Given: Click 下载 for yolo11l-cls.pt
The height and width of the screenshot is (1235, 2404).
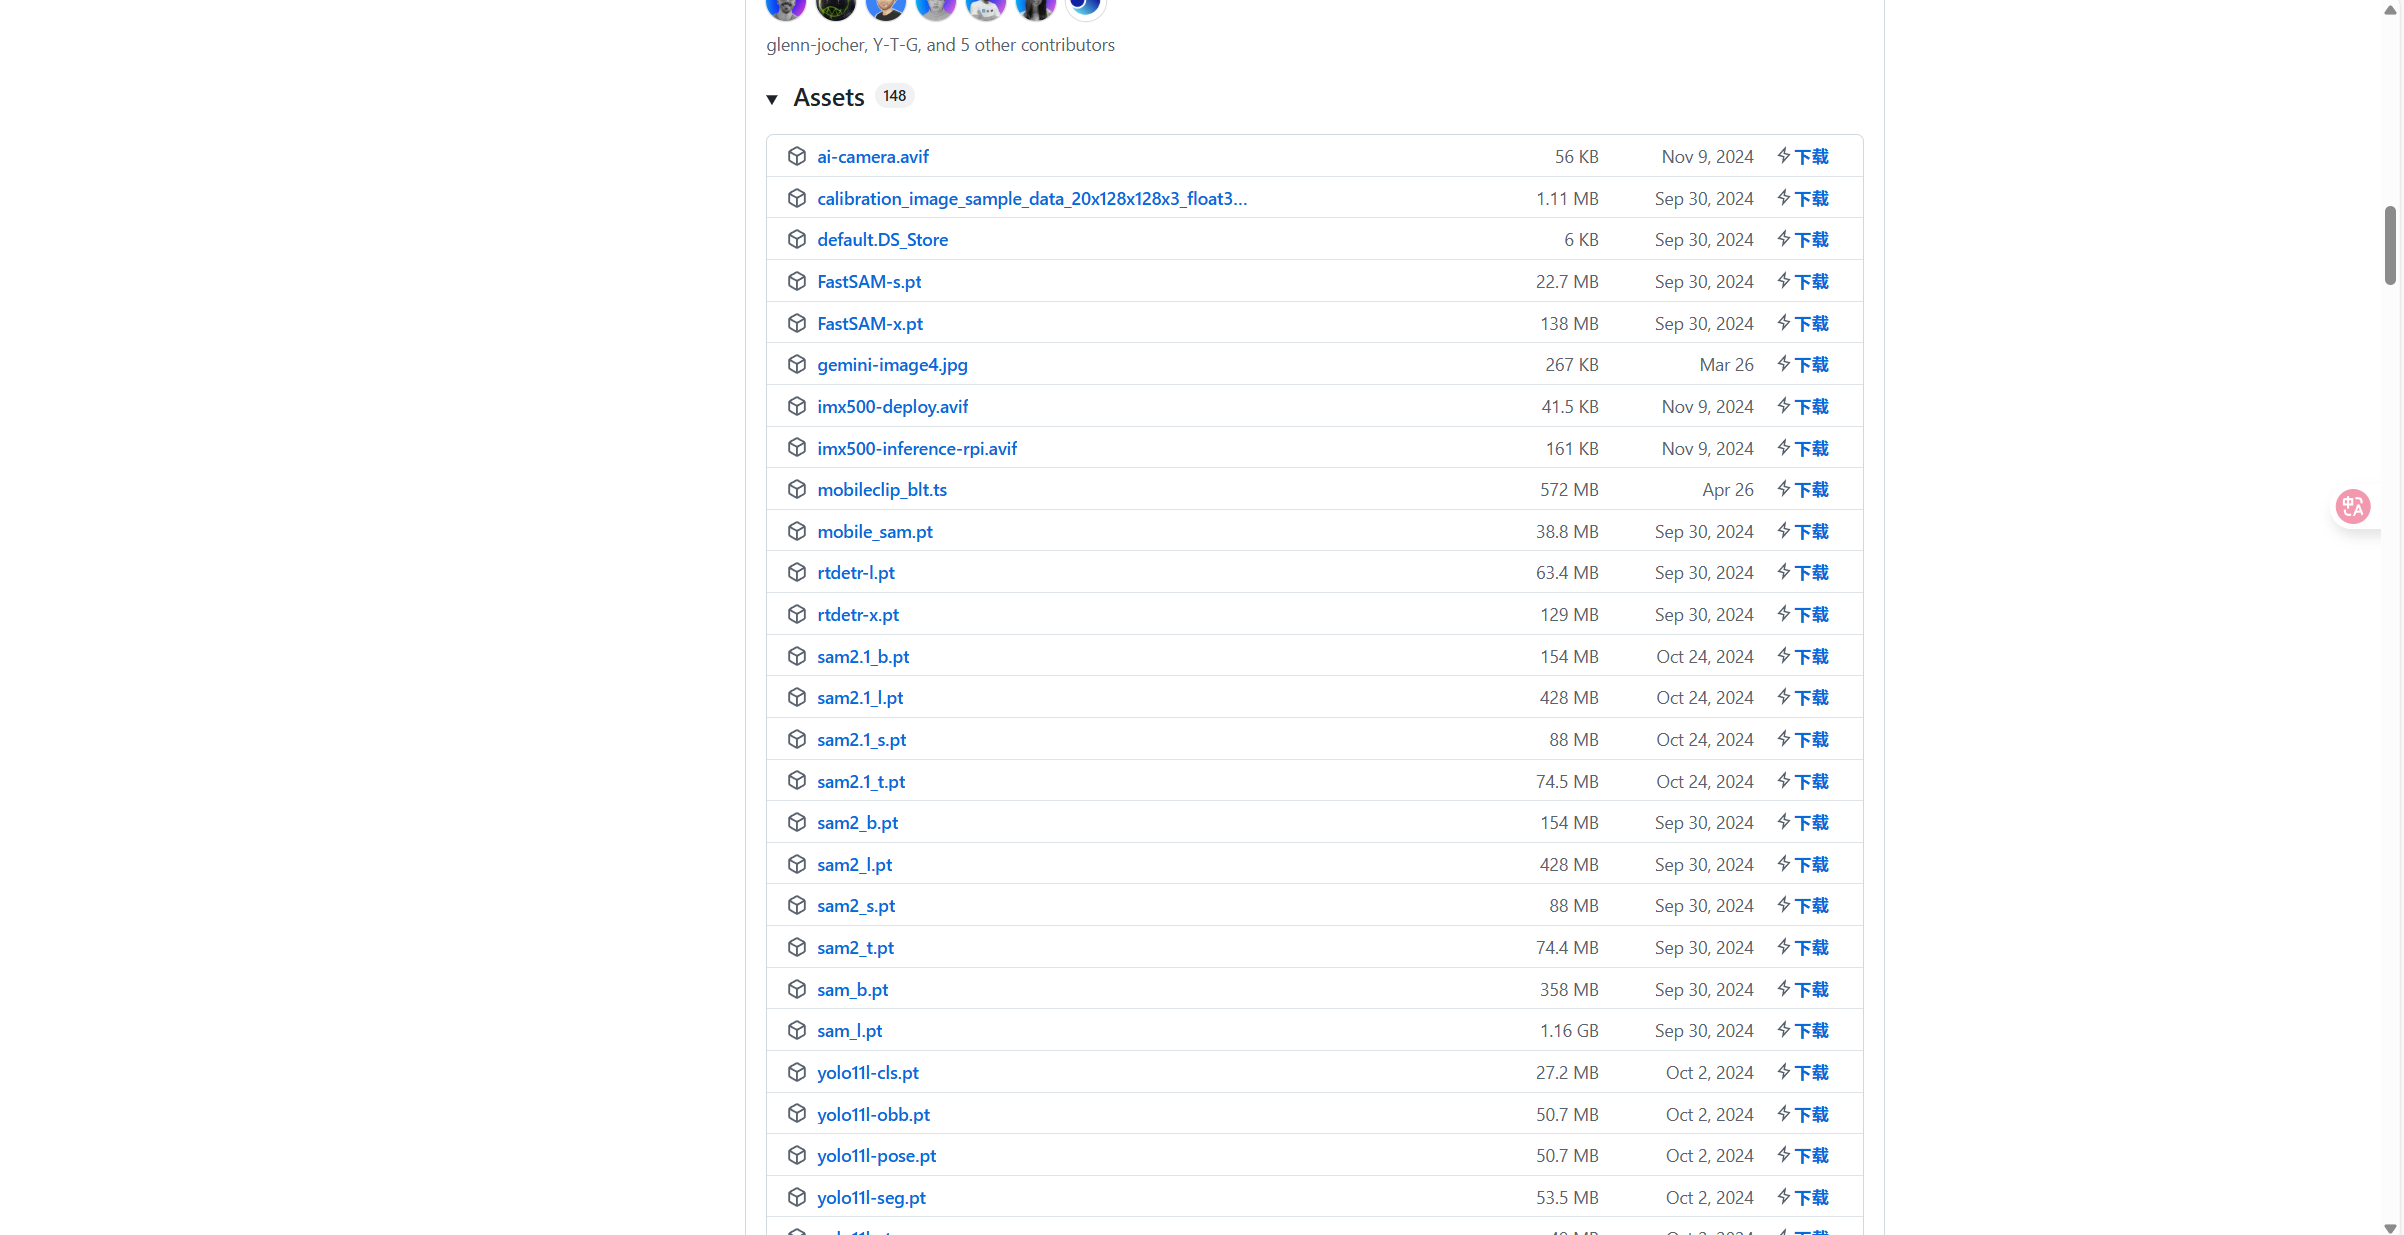Looking at the screenshot, I should pyautogui.click(x=1811, y=1072).
